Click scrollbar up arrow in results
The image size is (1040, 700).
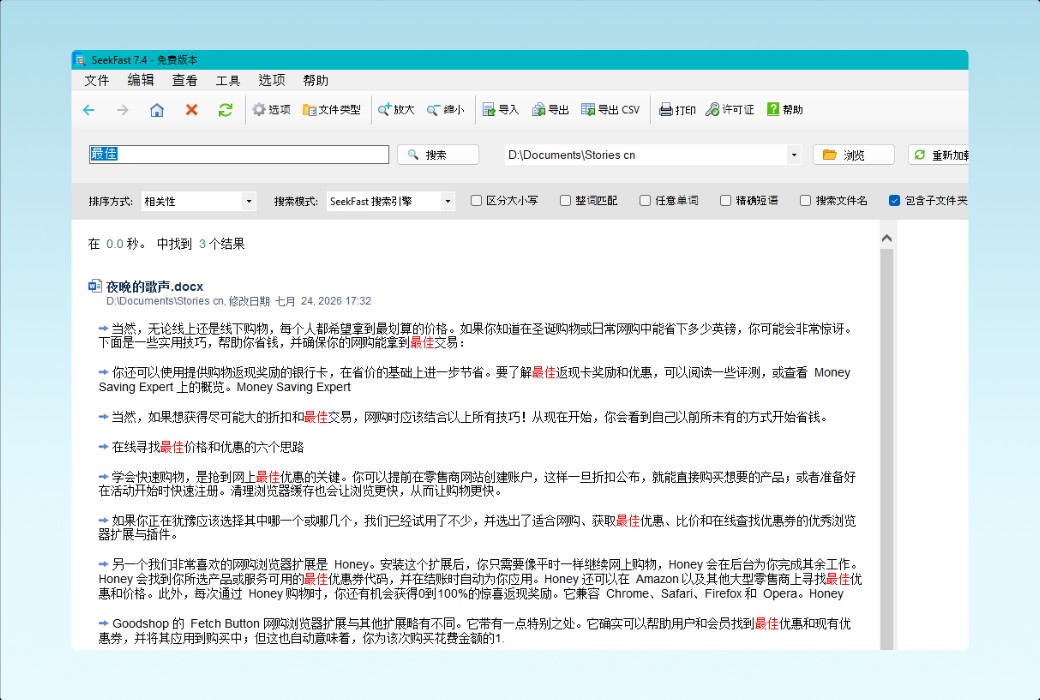pyautogui.click(x=887, y=238)
